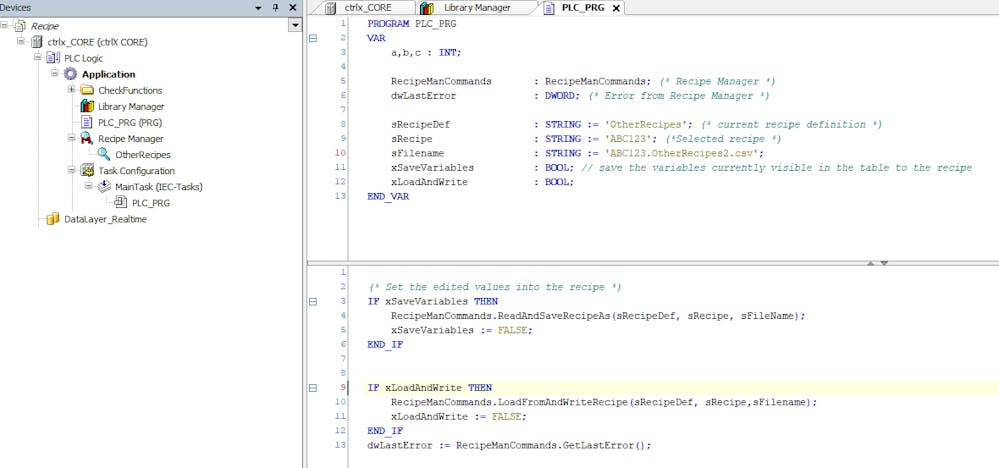999x468 pixels.
Task: Select the Recipe Manager icon in tree
Action: click(x=87, y=138)
